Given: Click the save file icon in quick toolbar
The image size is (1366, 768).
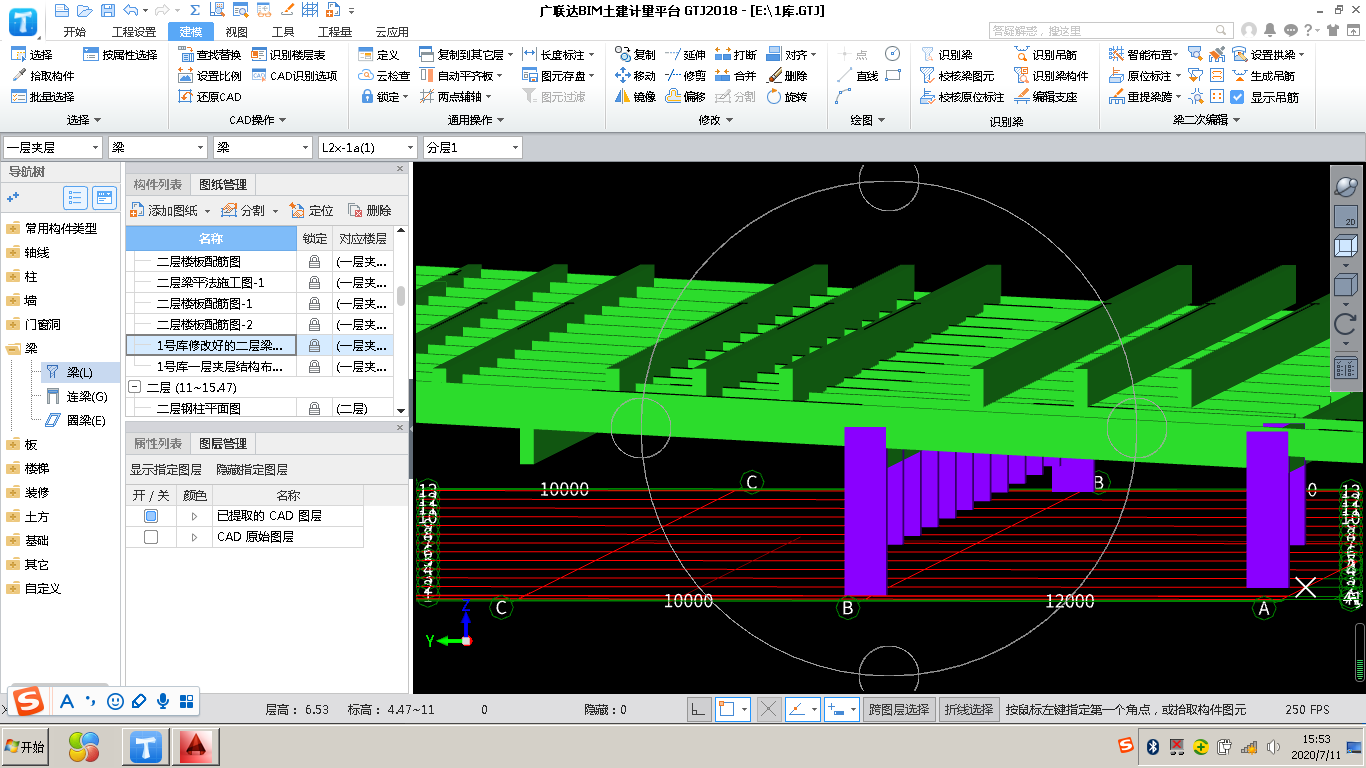Looking at the screenshot, I should tap(107, 10).
